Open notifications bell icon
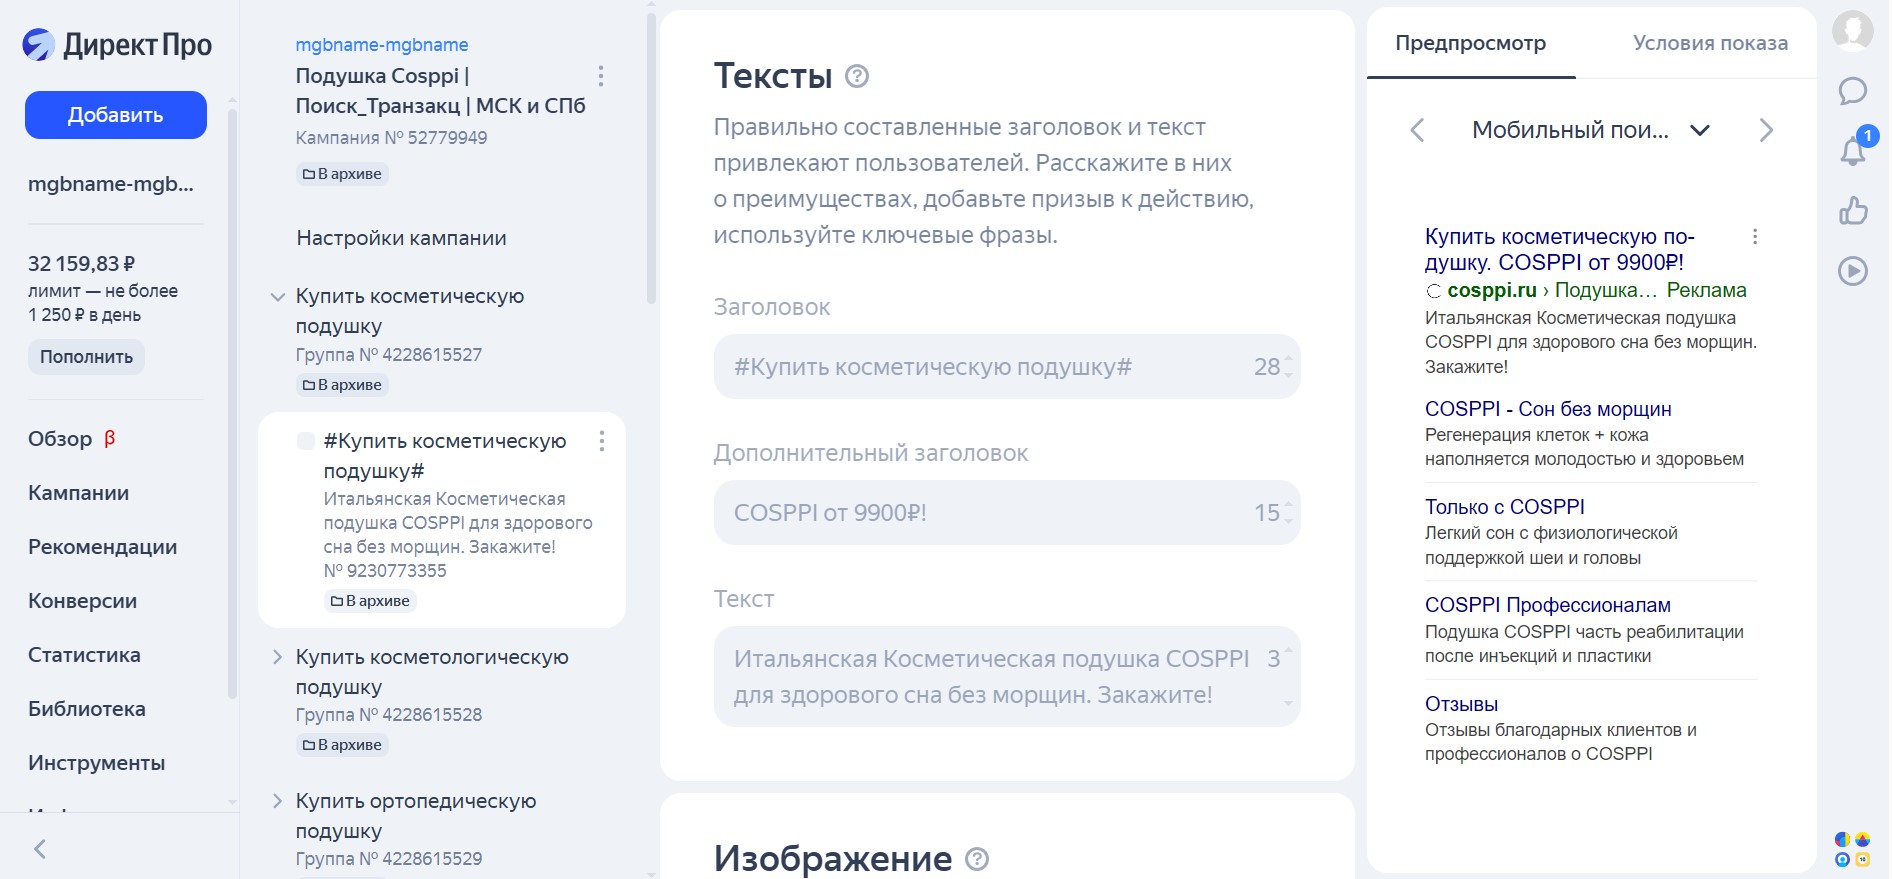1893x879 pixels. click(x=1853, y=150)
